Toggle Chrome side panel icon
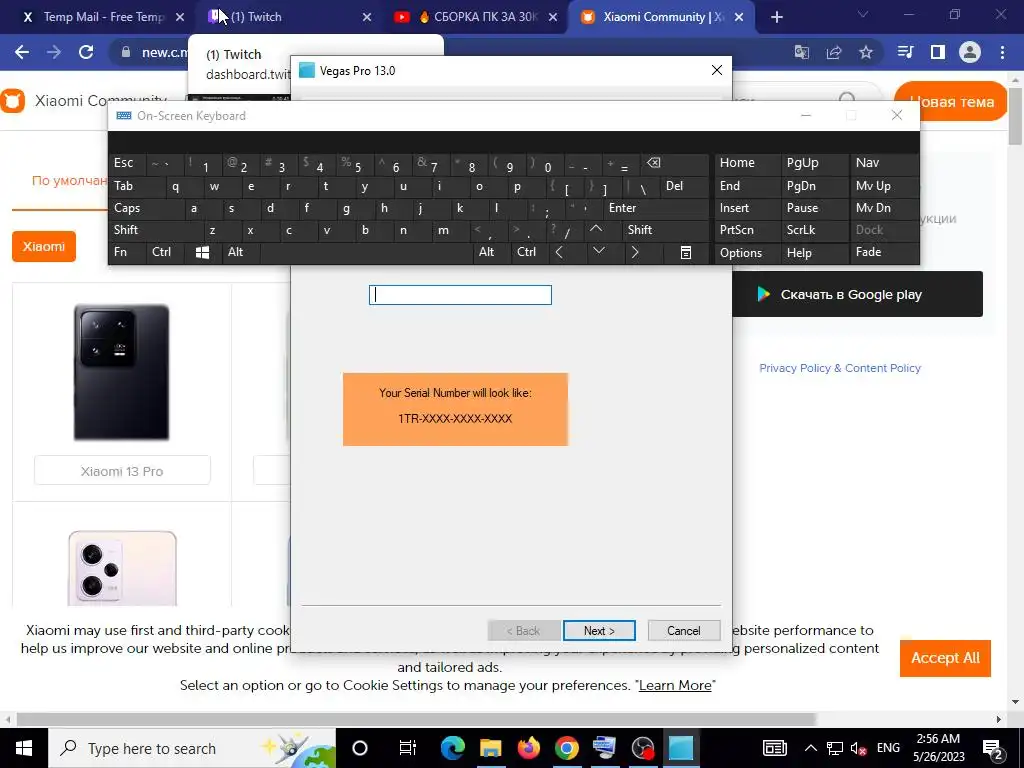Screen dimensions: 1024x768 tap(938, 52)
